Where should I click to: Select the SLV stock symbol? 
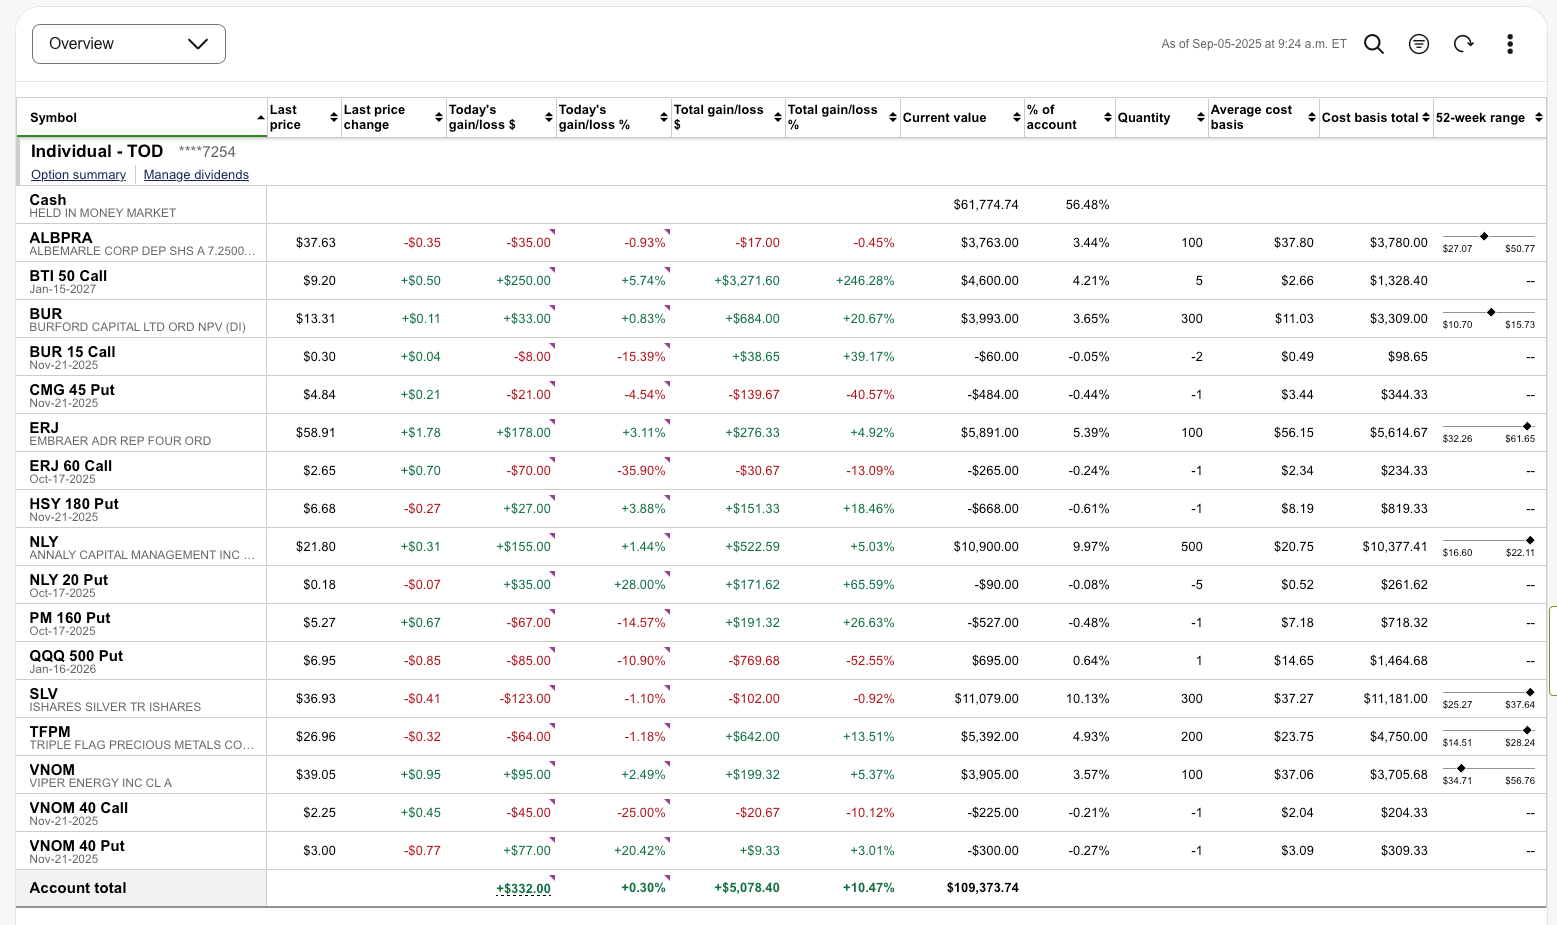[x=44, y=694]
